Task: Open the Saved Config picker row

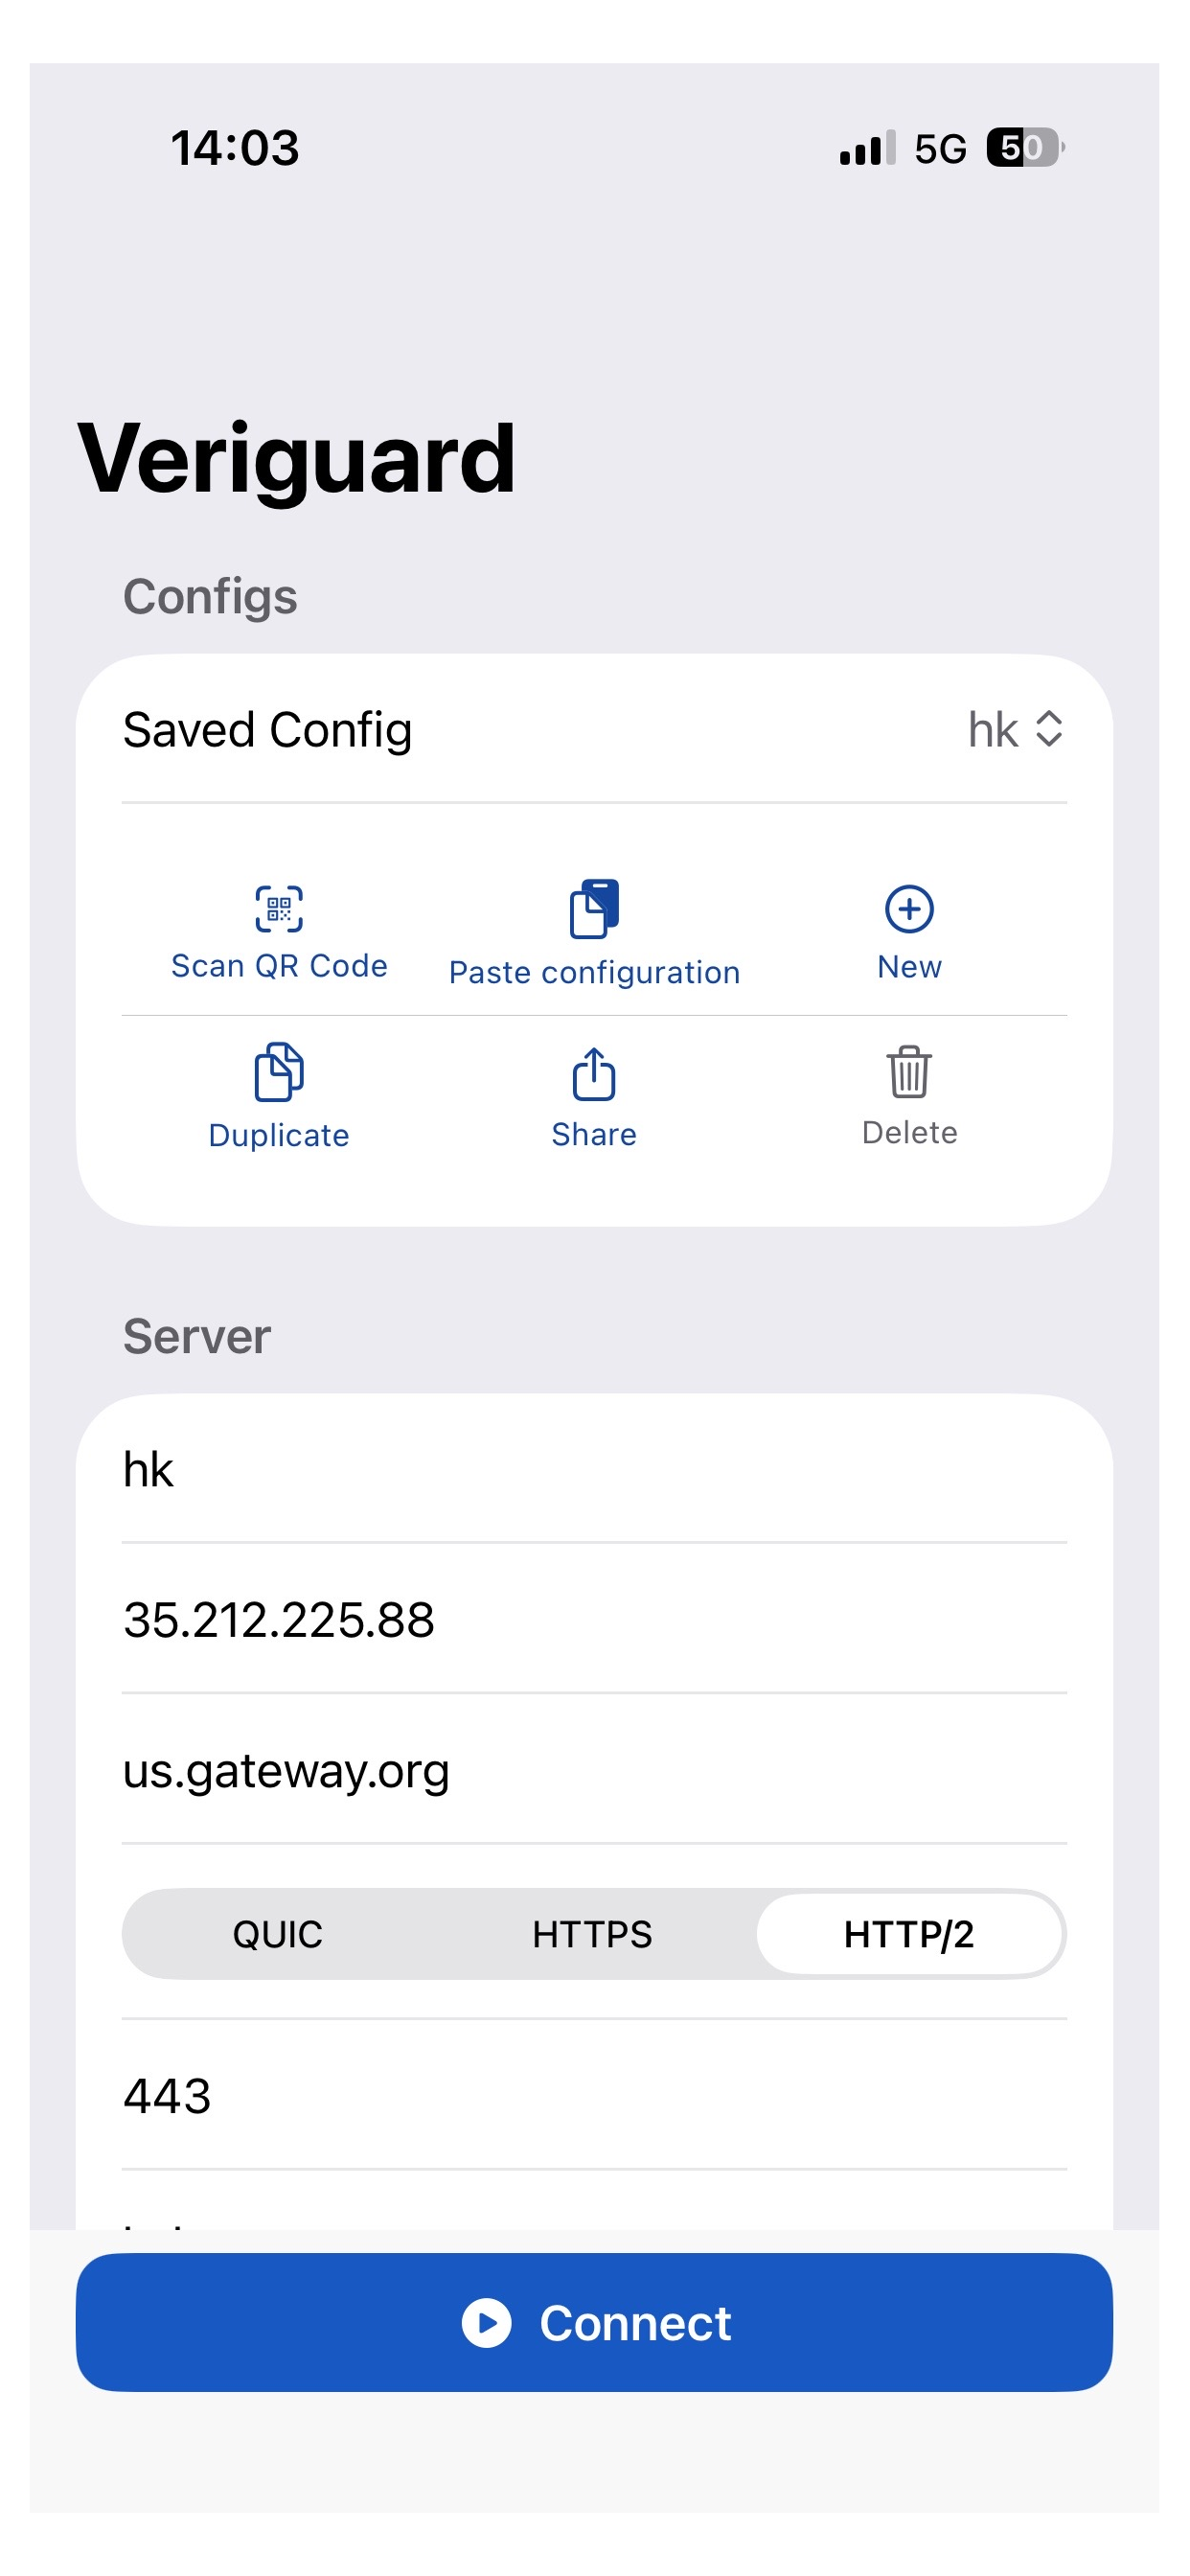Action: (594, 730)
